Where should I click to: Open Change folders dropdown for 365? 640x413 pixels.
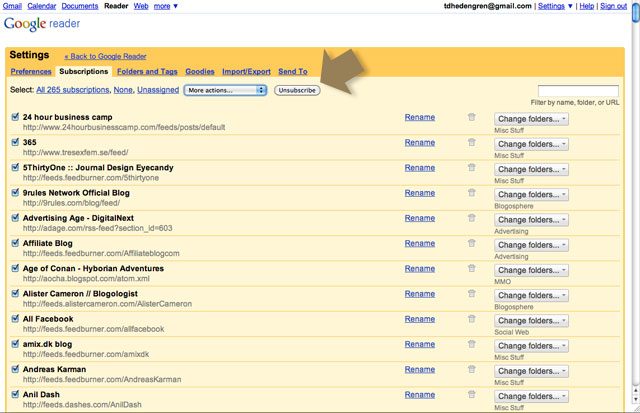[x=531, y=144]
